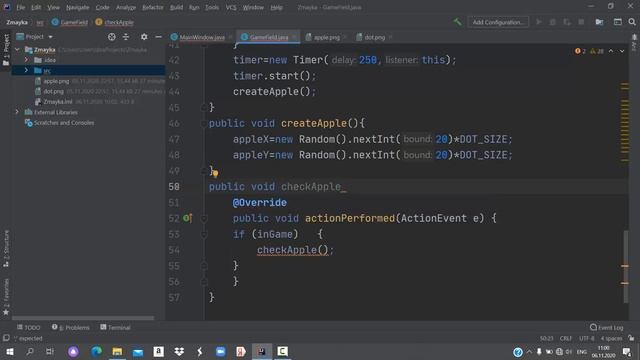This screenshot has width=640, height=360.
Task: Click the Run with Coverage icon
Action: [x=567, y=22]
